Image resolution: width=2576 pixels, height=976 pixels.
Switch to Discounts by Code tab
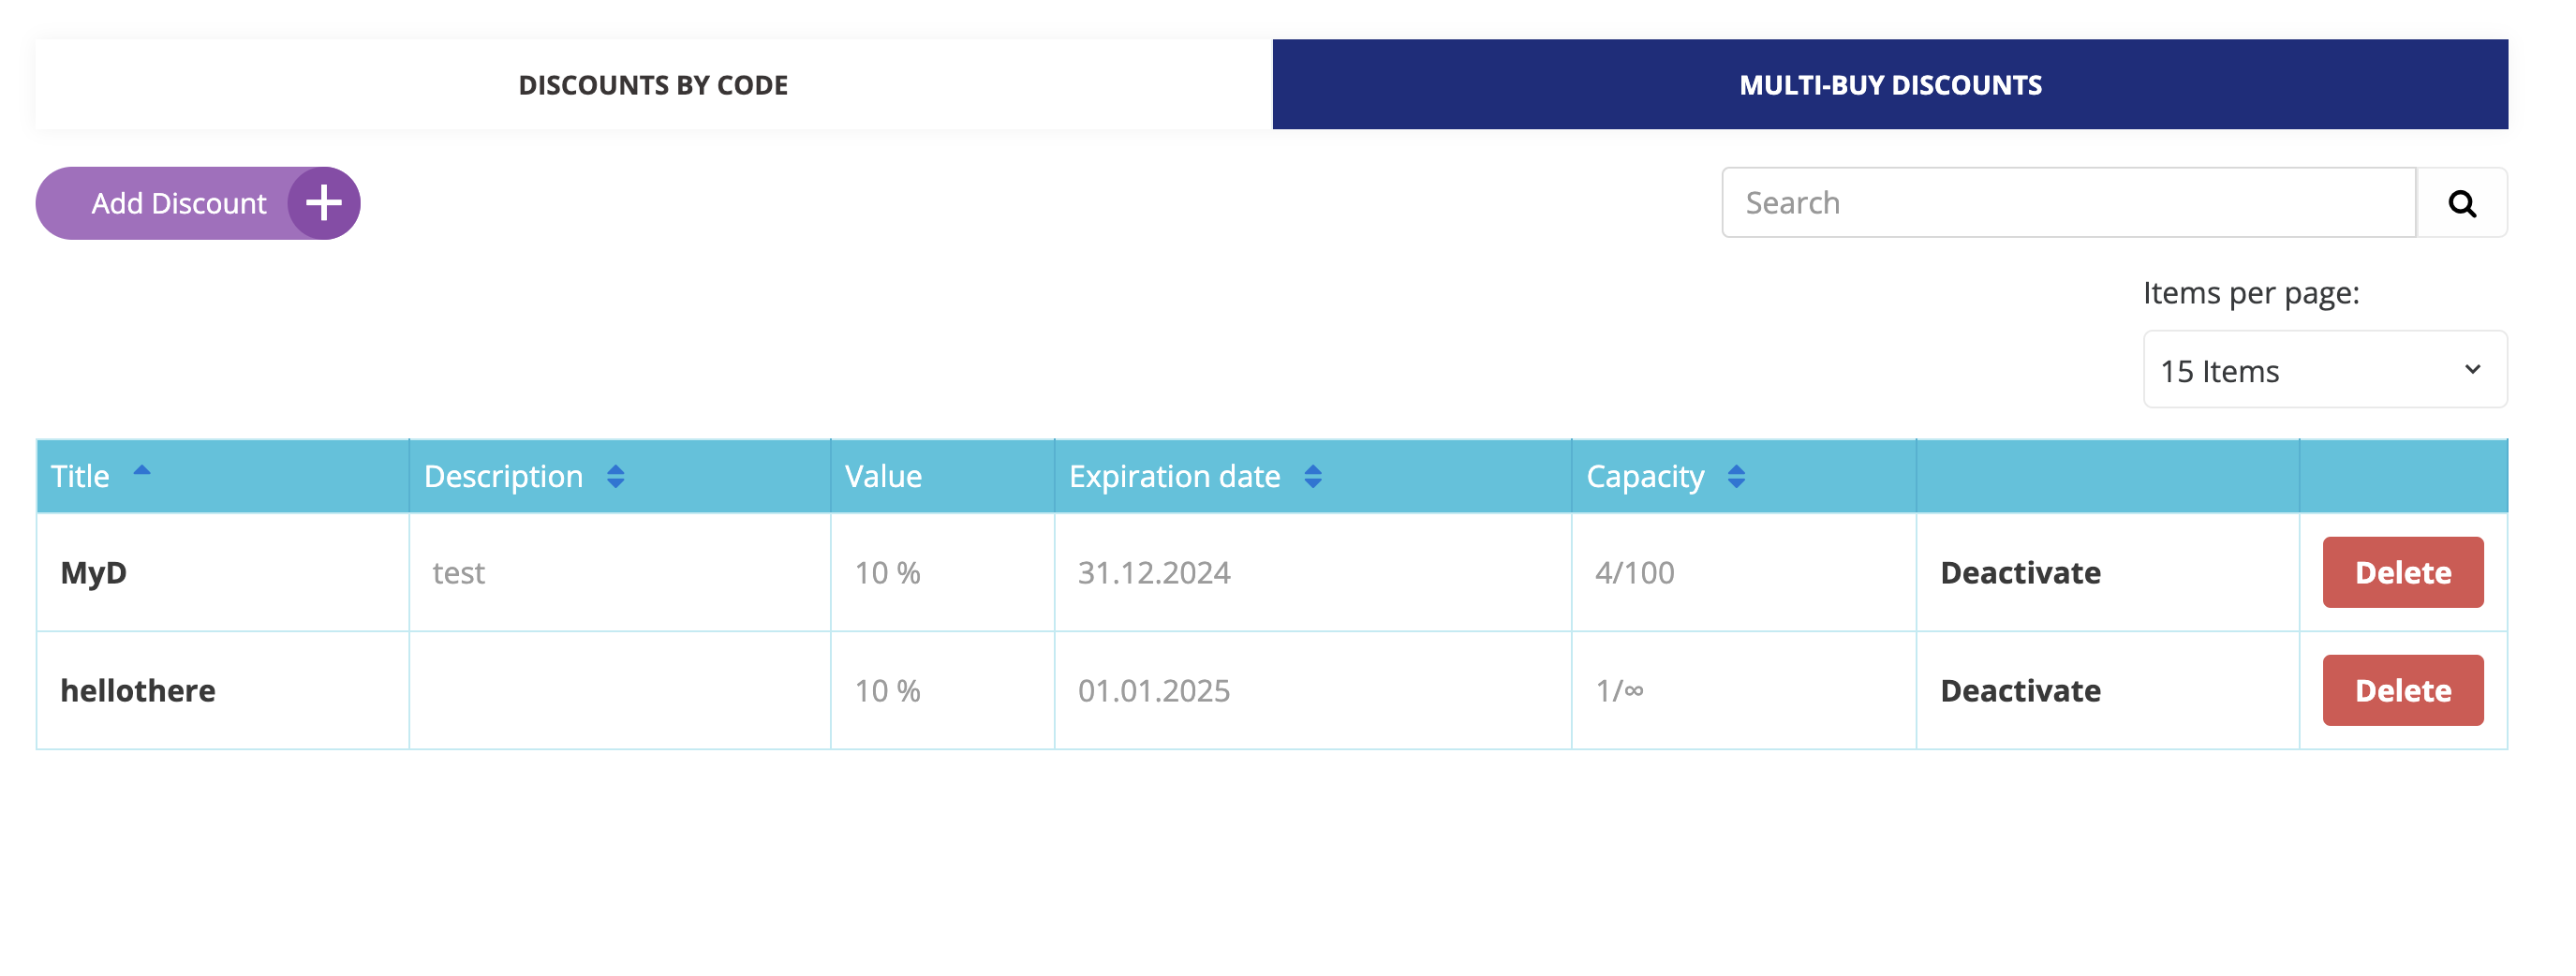[653, 85]
